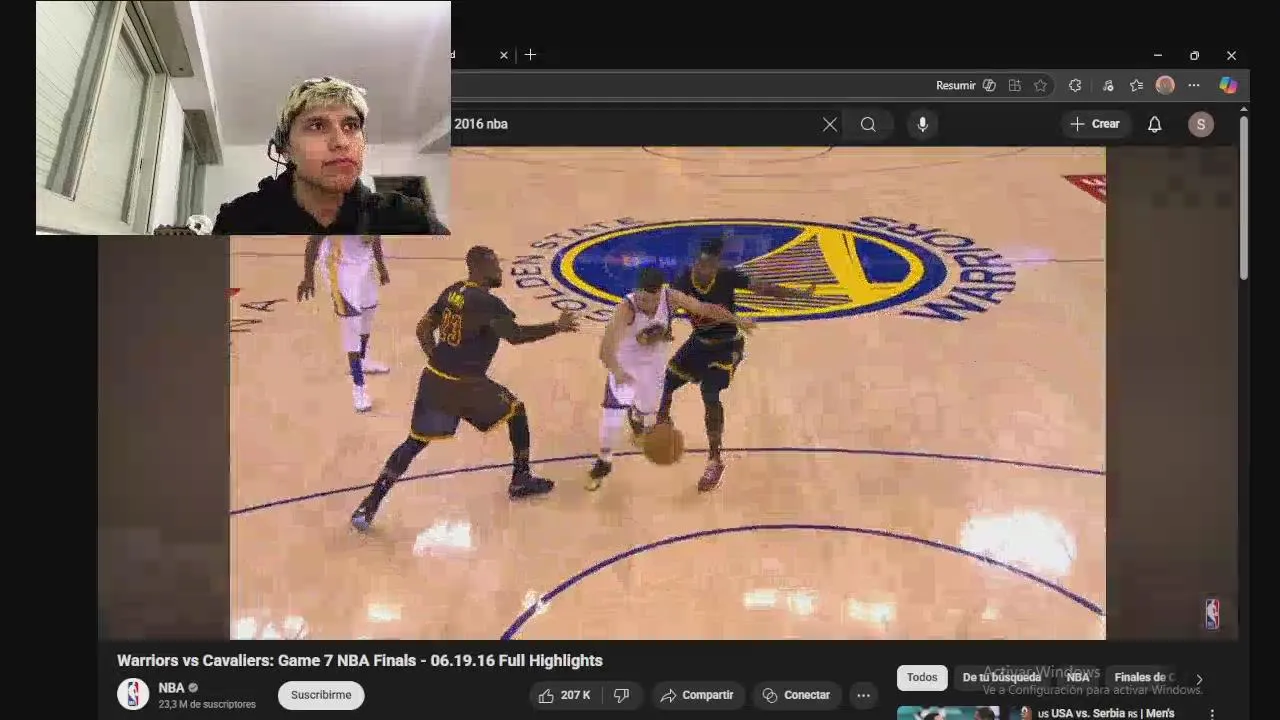Click the page vertical scrollbar thumb
Image resolution: width=1280 pixels, height=720 pixels.
[1243, 198]
